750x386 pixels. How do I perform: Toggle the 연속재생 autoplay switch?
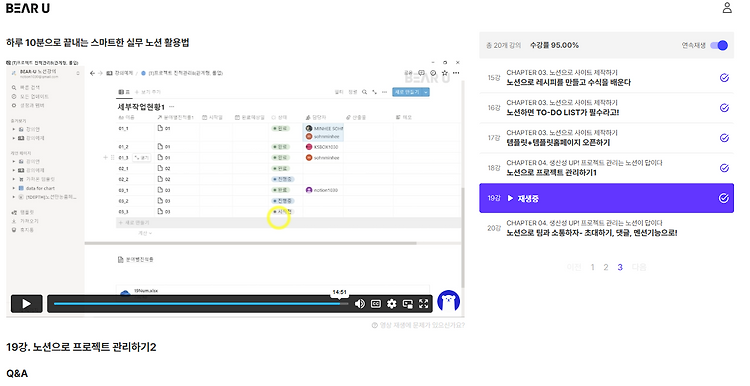(x=719, y=45)
